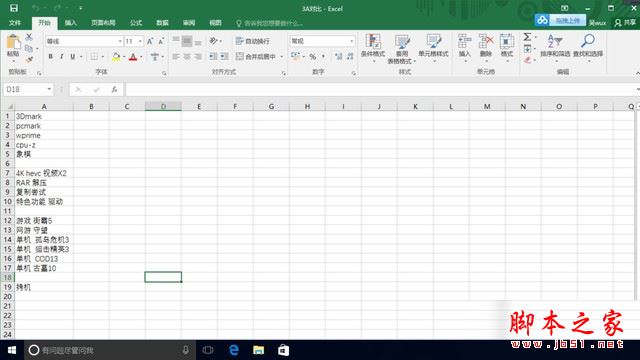Image resolution: width=640 pixels, height=360 pixels.
Task: Click the Tell Me search box
Action: click(270, 23)
